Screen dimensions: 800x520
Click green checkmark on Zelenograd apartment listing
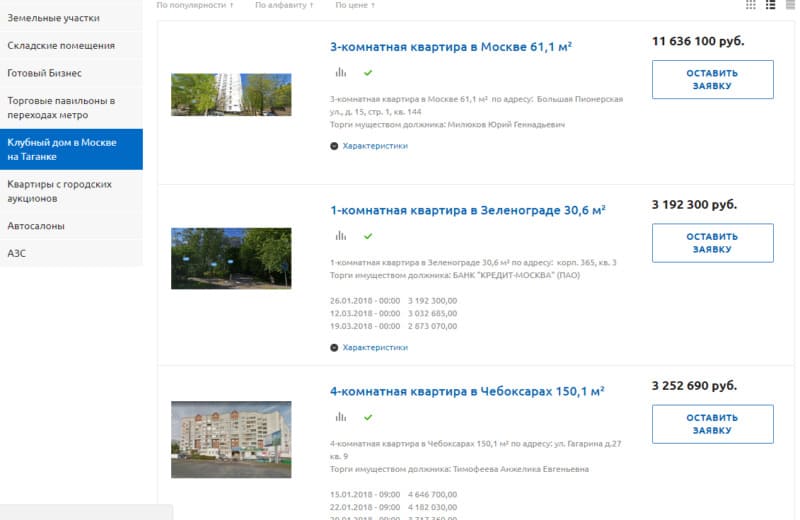(x=368, y=236)
